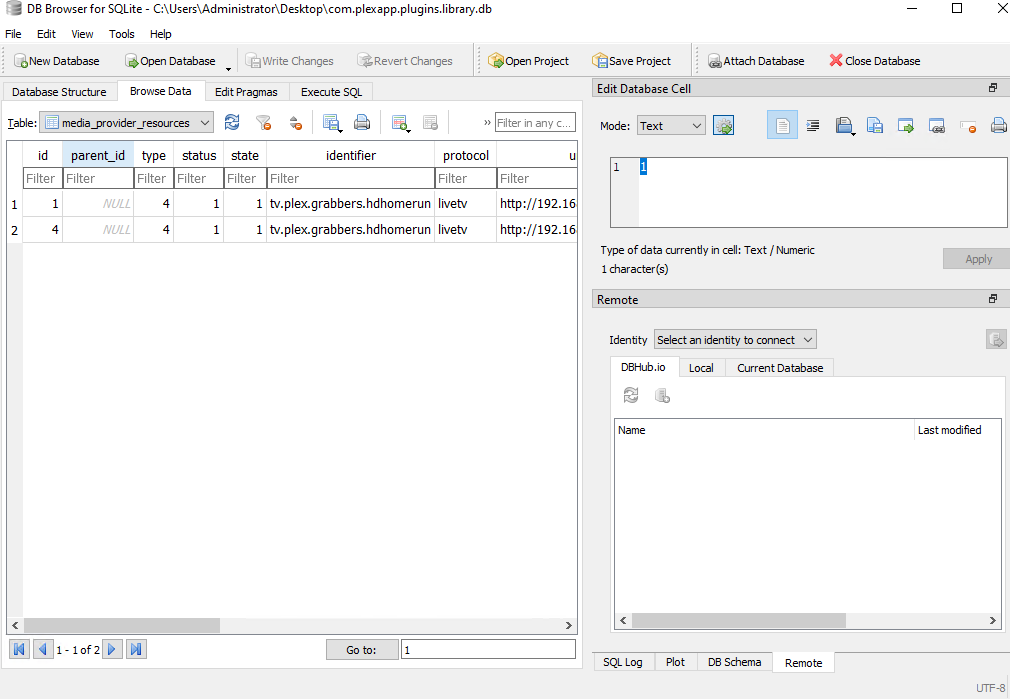1010x699 pixels.
Task: Toggle word wrap in the cell editor
Action: coord(782,125)
